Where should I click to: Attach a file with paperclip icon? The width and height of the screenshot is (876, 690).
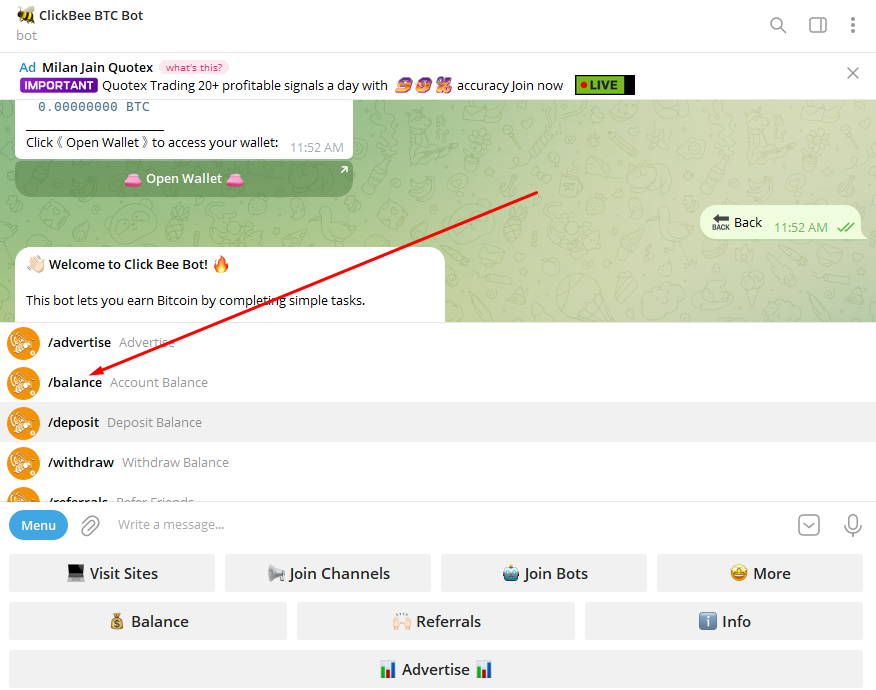pos(90,526)
